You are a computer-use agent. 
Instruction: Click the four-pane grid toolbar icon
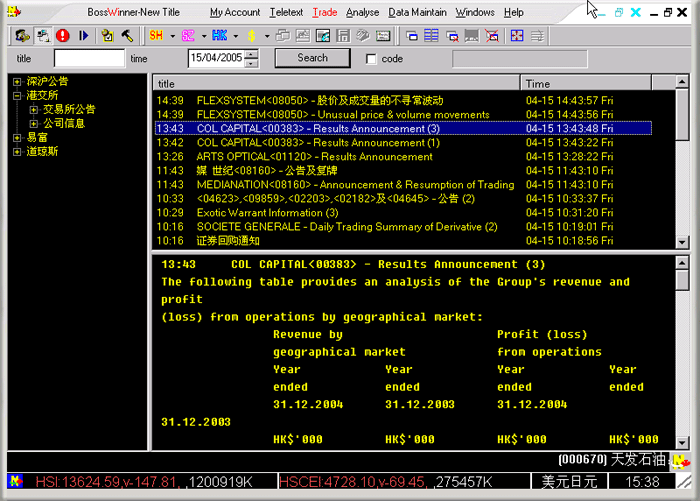(517, 36)
